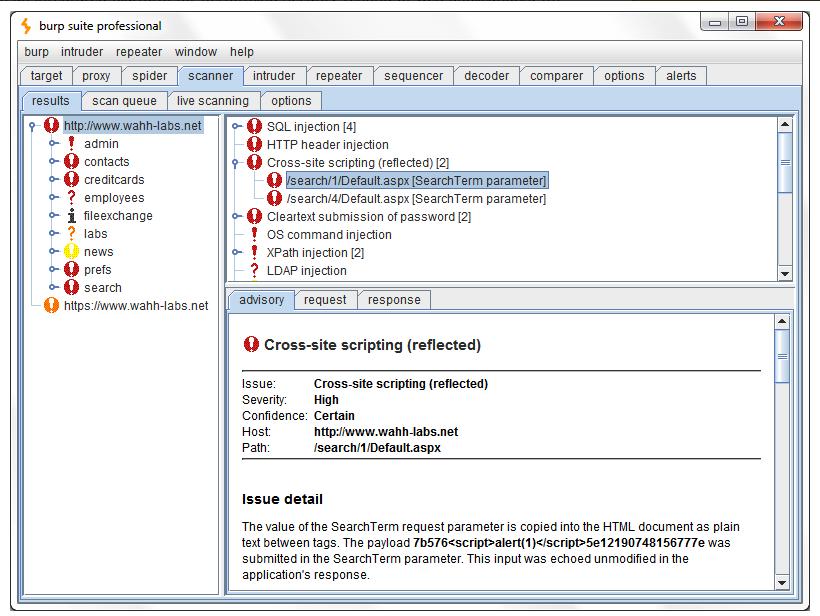The width and height of the screenshot is (820, 616).
Task: Click severity icon of Cross-site scripting (reflected) [2]
Action: pos(254,162)
